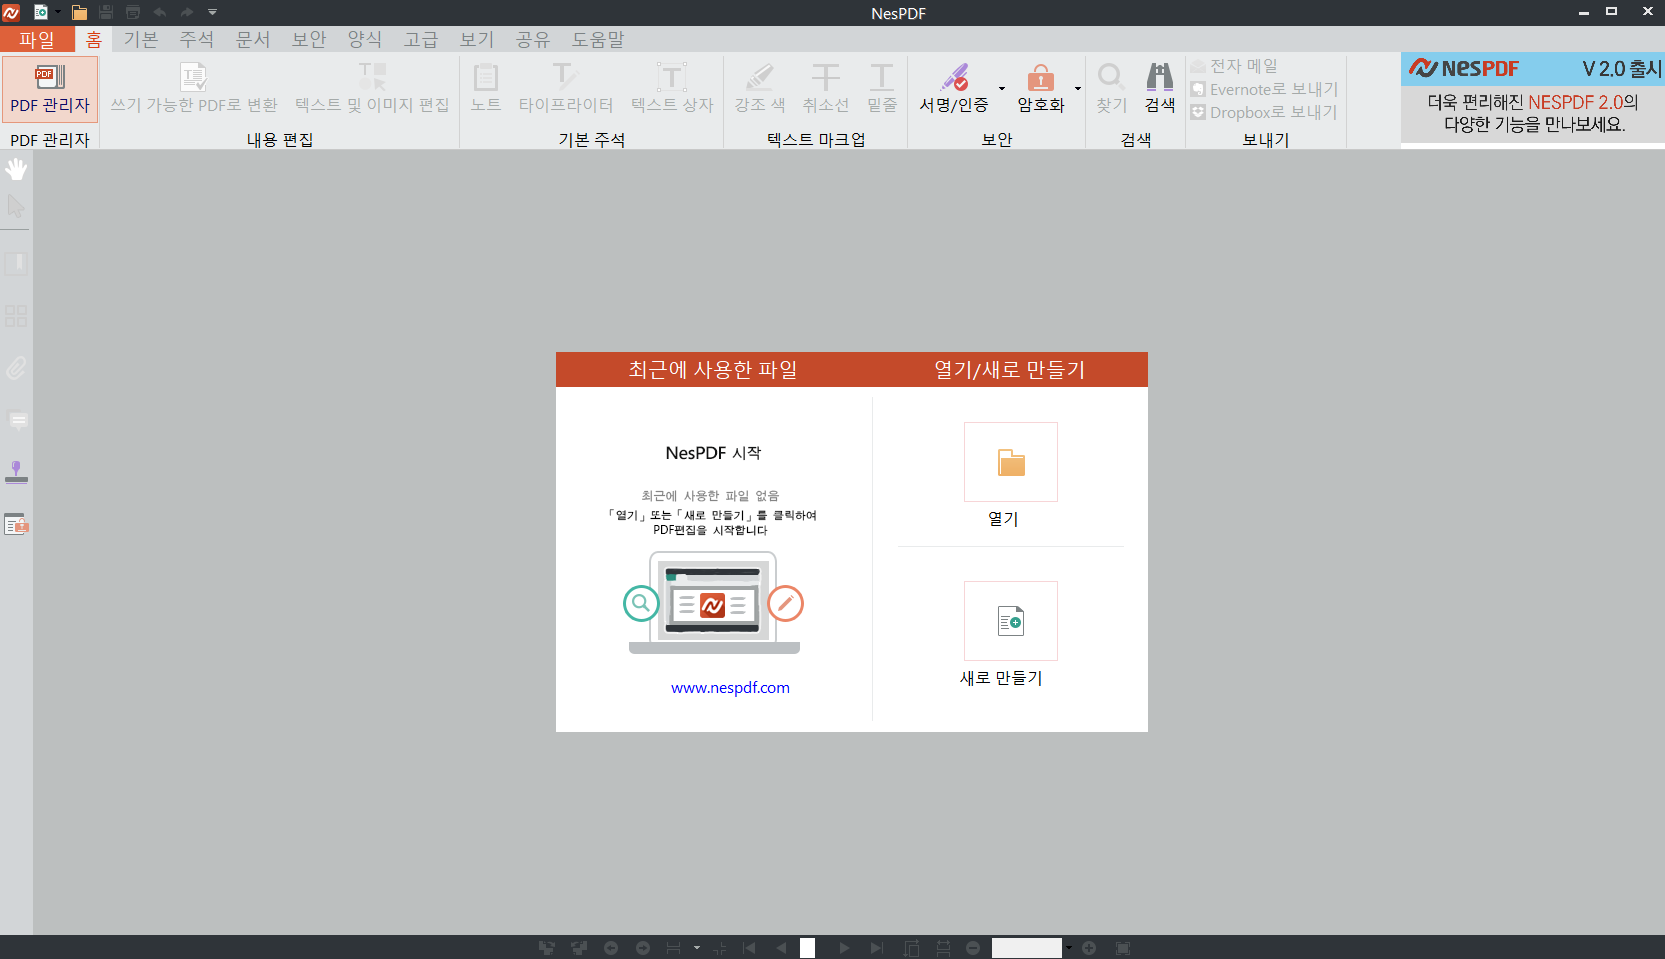Click the NesPDF logo in the title bar

tap(11, 12)
